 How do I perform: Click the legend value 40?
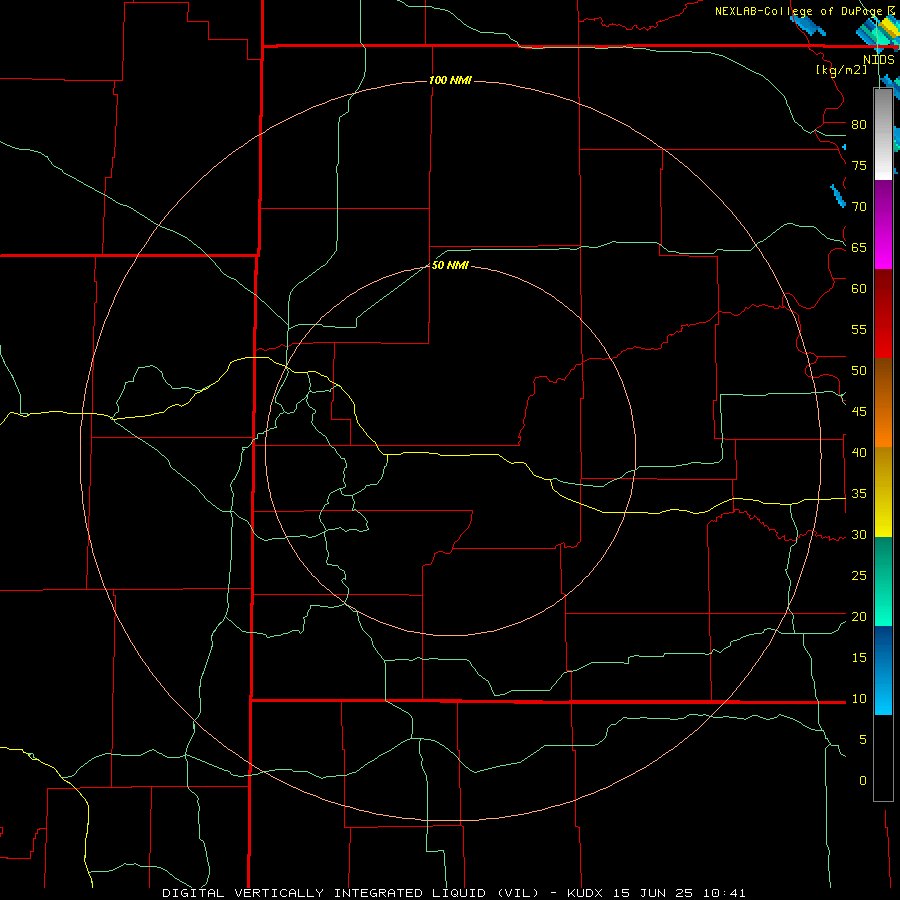coord(859,453)
